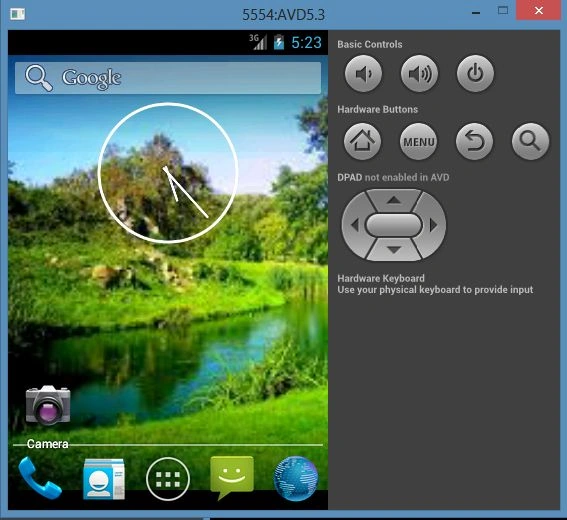Click the Camera label text
This screenshot has width=567, height=520.
click(x=47, y=444)
